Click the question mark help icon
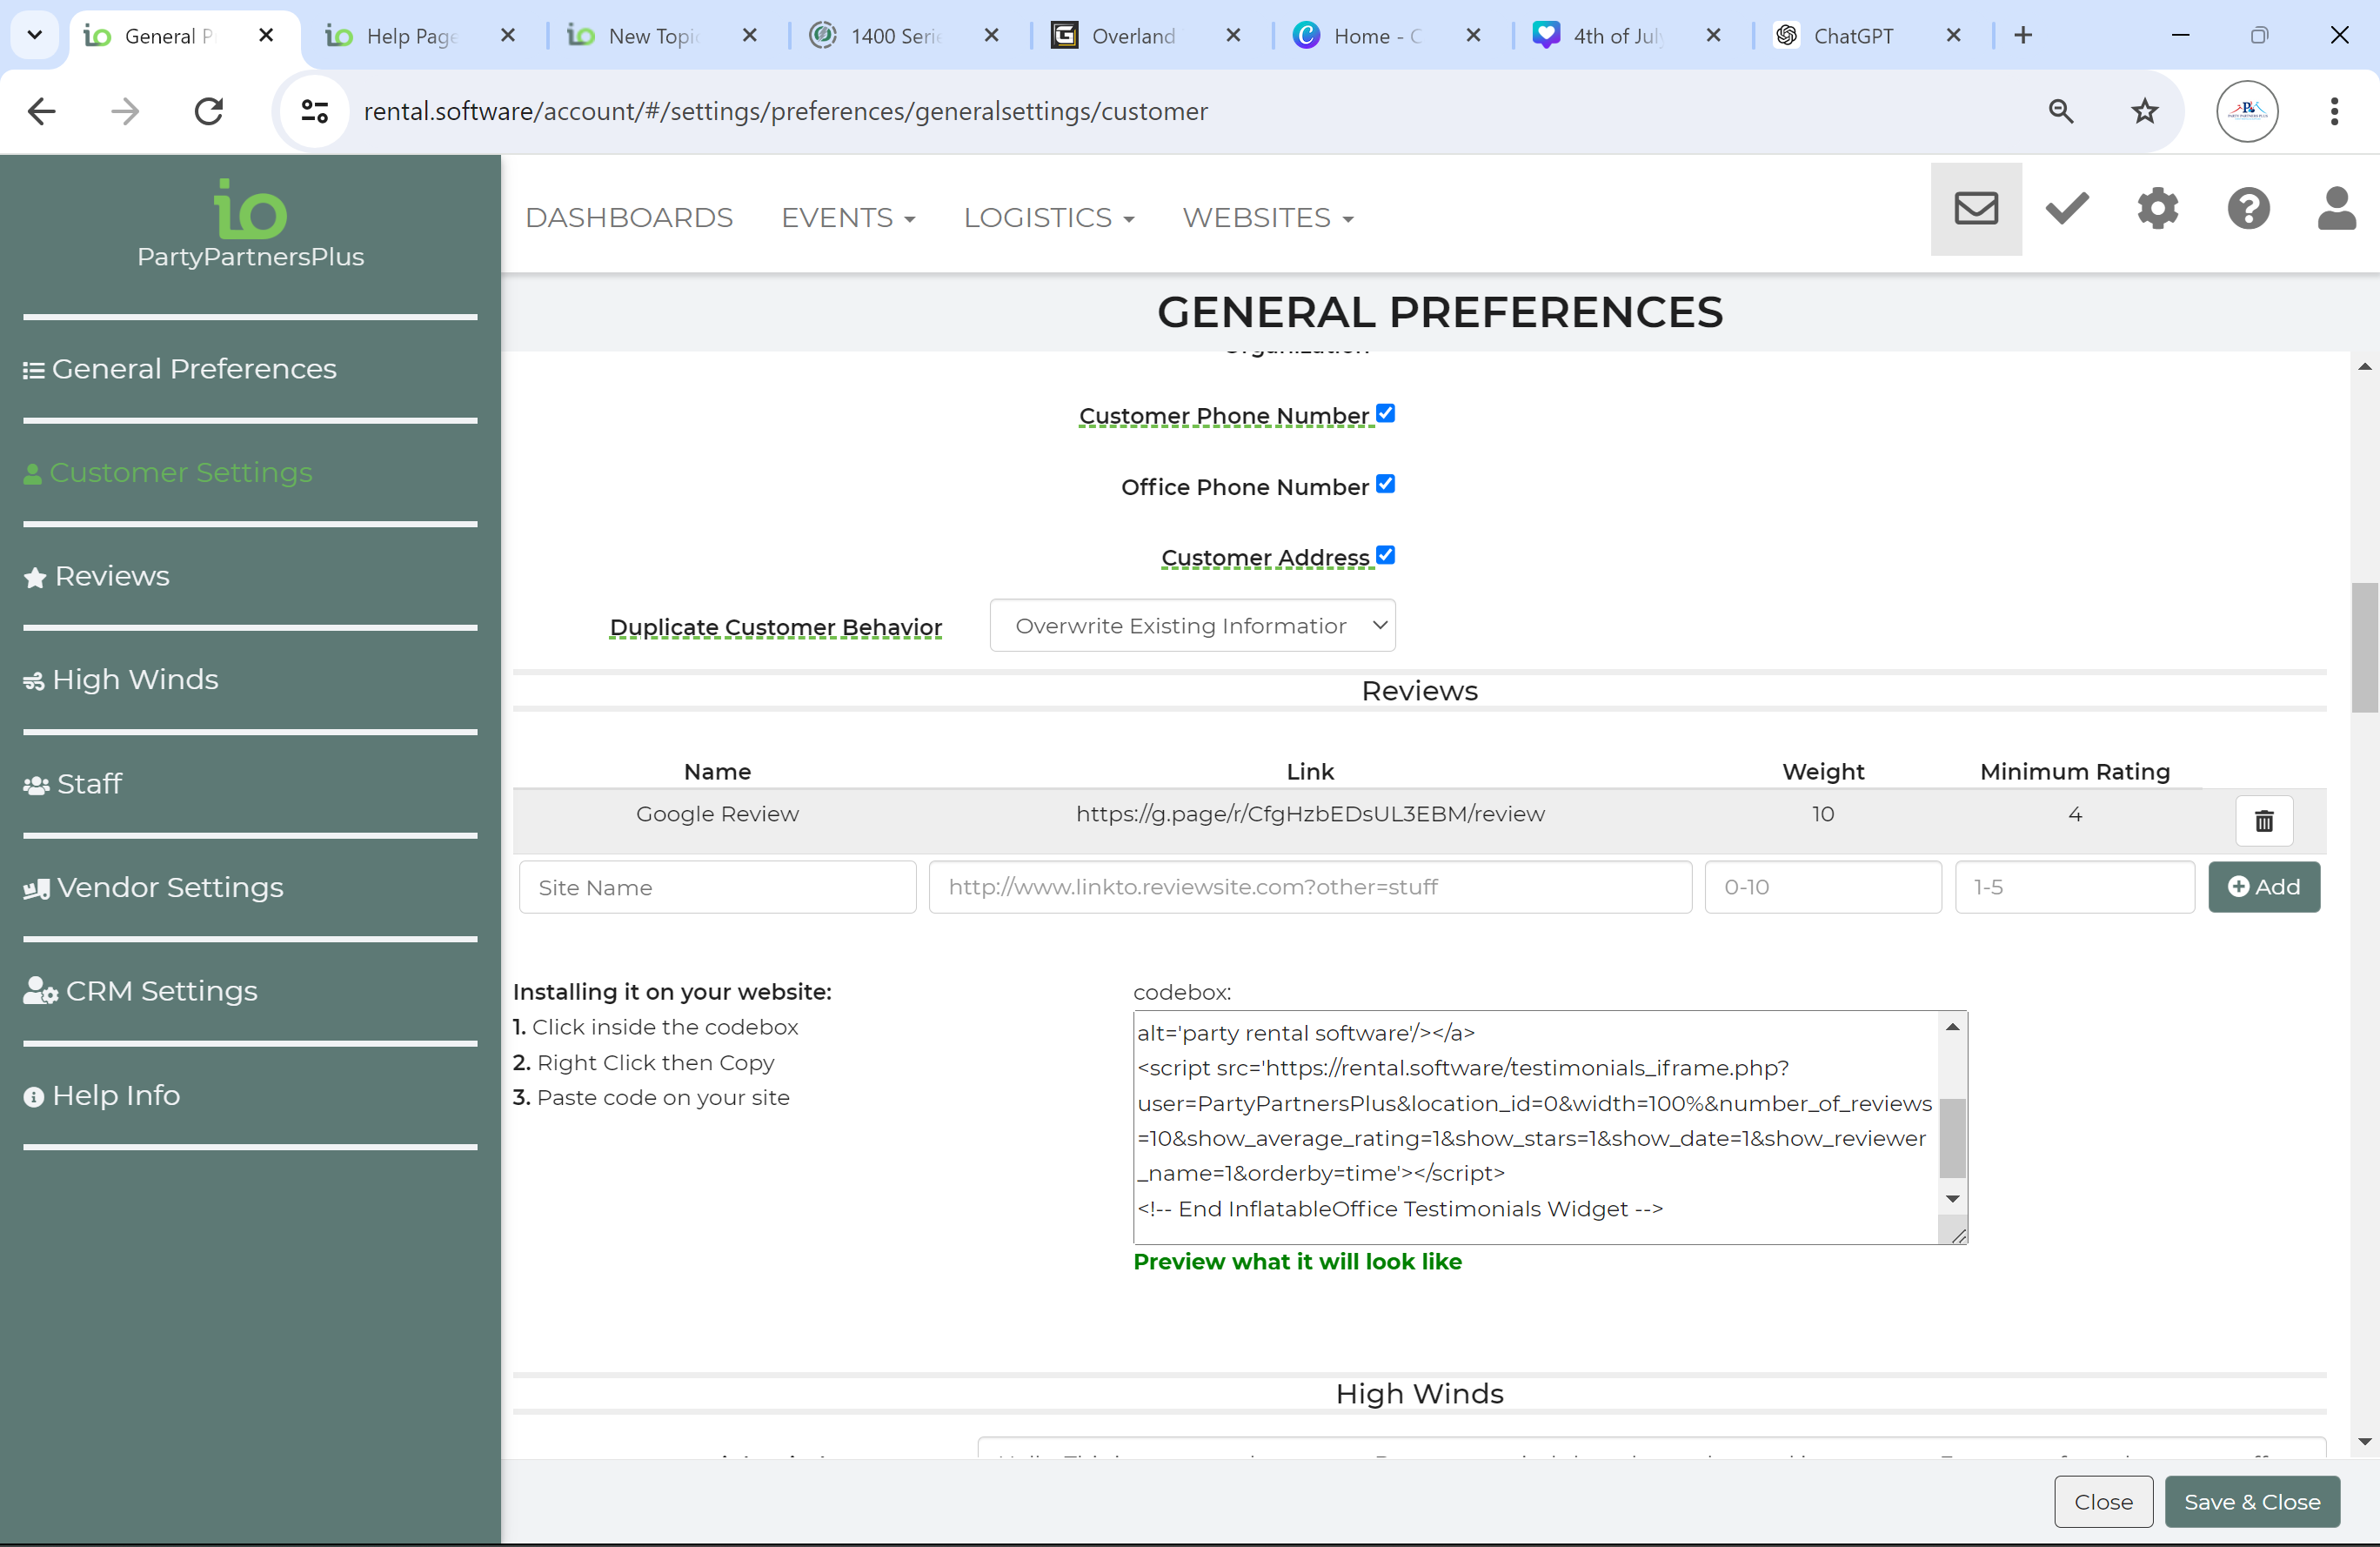 tap(2247, 209)
